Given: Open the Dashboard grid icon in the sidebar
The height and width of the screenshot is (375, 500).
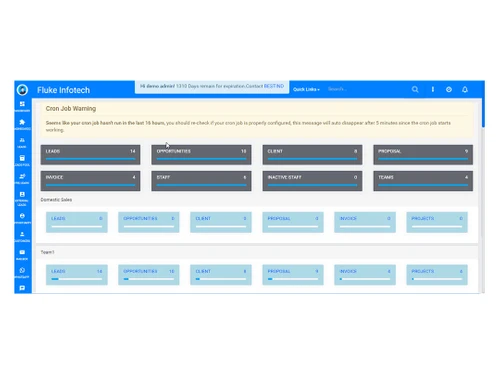Looking at the screenshot, I should (x=22, y=104).
